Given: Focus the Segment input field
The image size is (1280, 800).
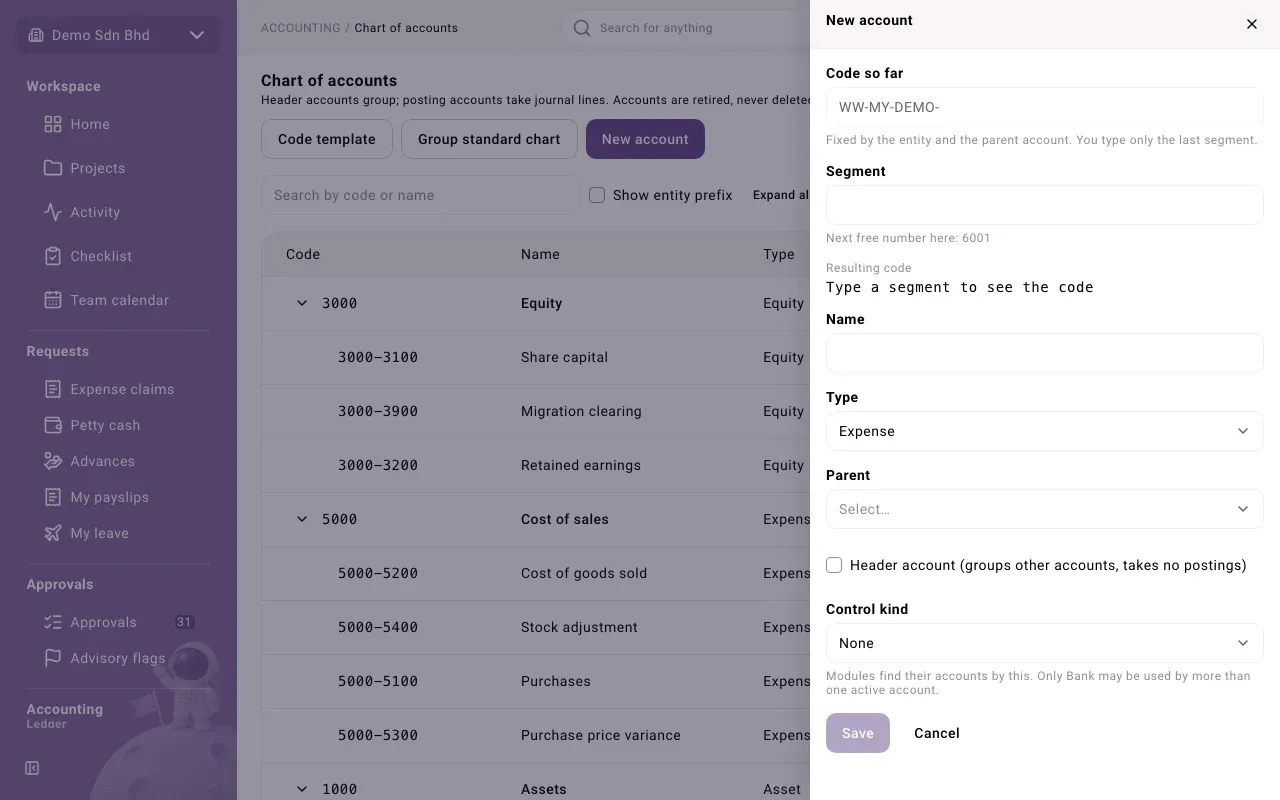Looking at the screenshot, I should tap(1045, 205).
